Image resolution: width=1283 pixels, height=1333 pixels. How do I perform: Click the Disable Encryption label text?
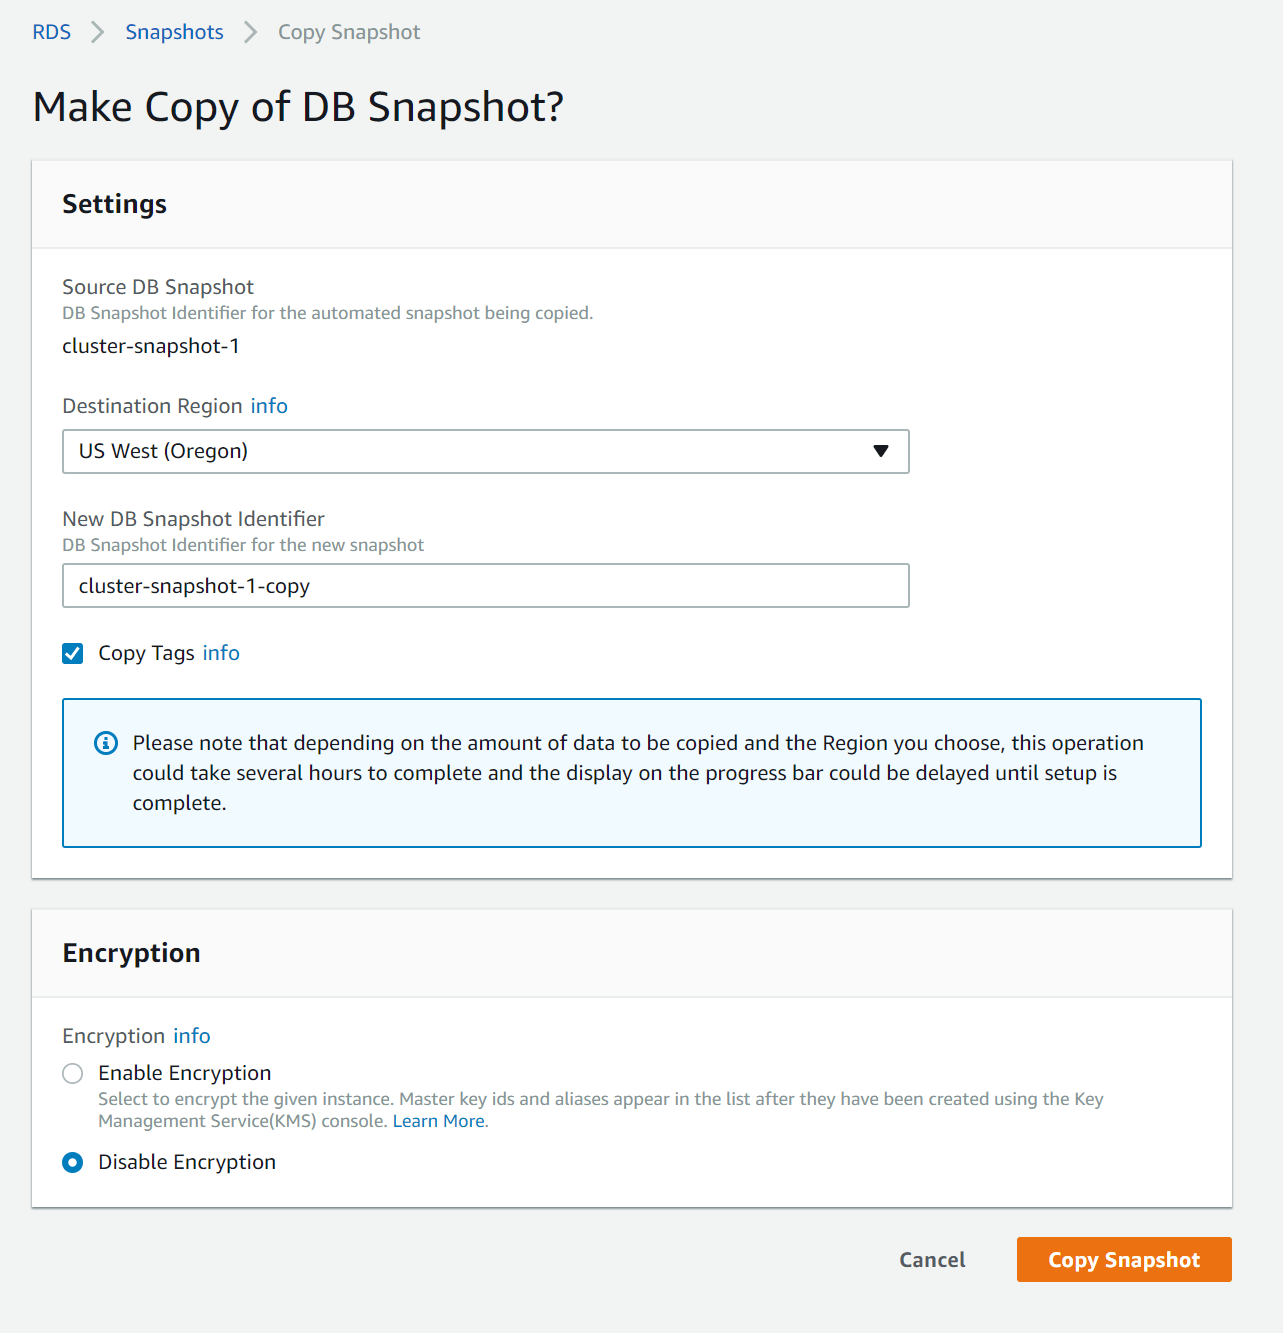click(187, 1162)
